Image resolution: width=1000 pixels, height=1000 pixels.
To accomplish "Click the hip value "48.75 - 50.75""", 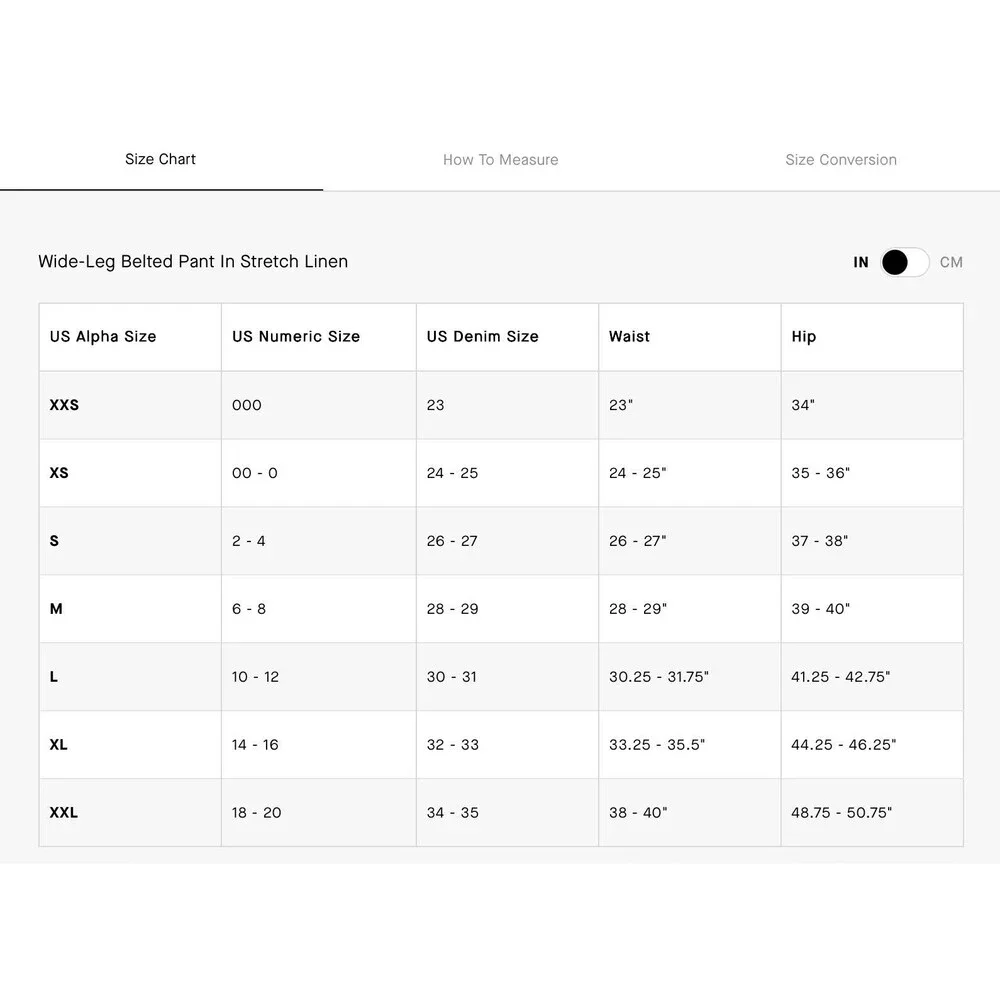I will (842, 812).
